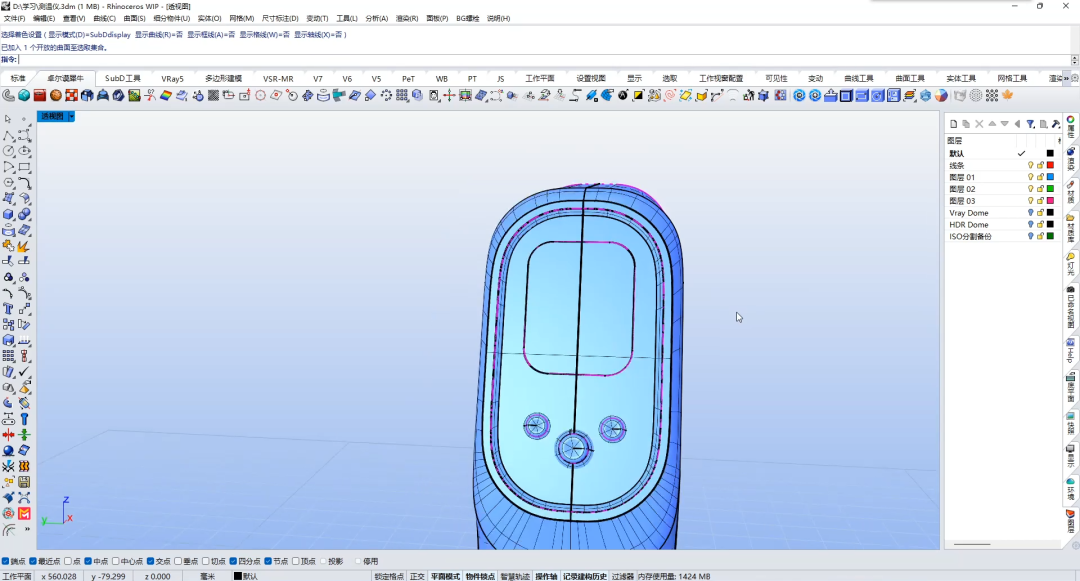The image size is (1080, 581).
Task: Enable the 垂点 perpendicular osnap checkbox
Action: click(178, 562)
